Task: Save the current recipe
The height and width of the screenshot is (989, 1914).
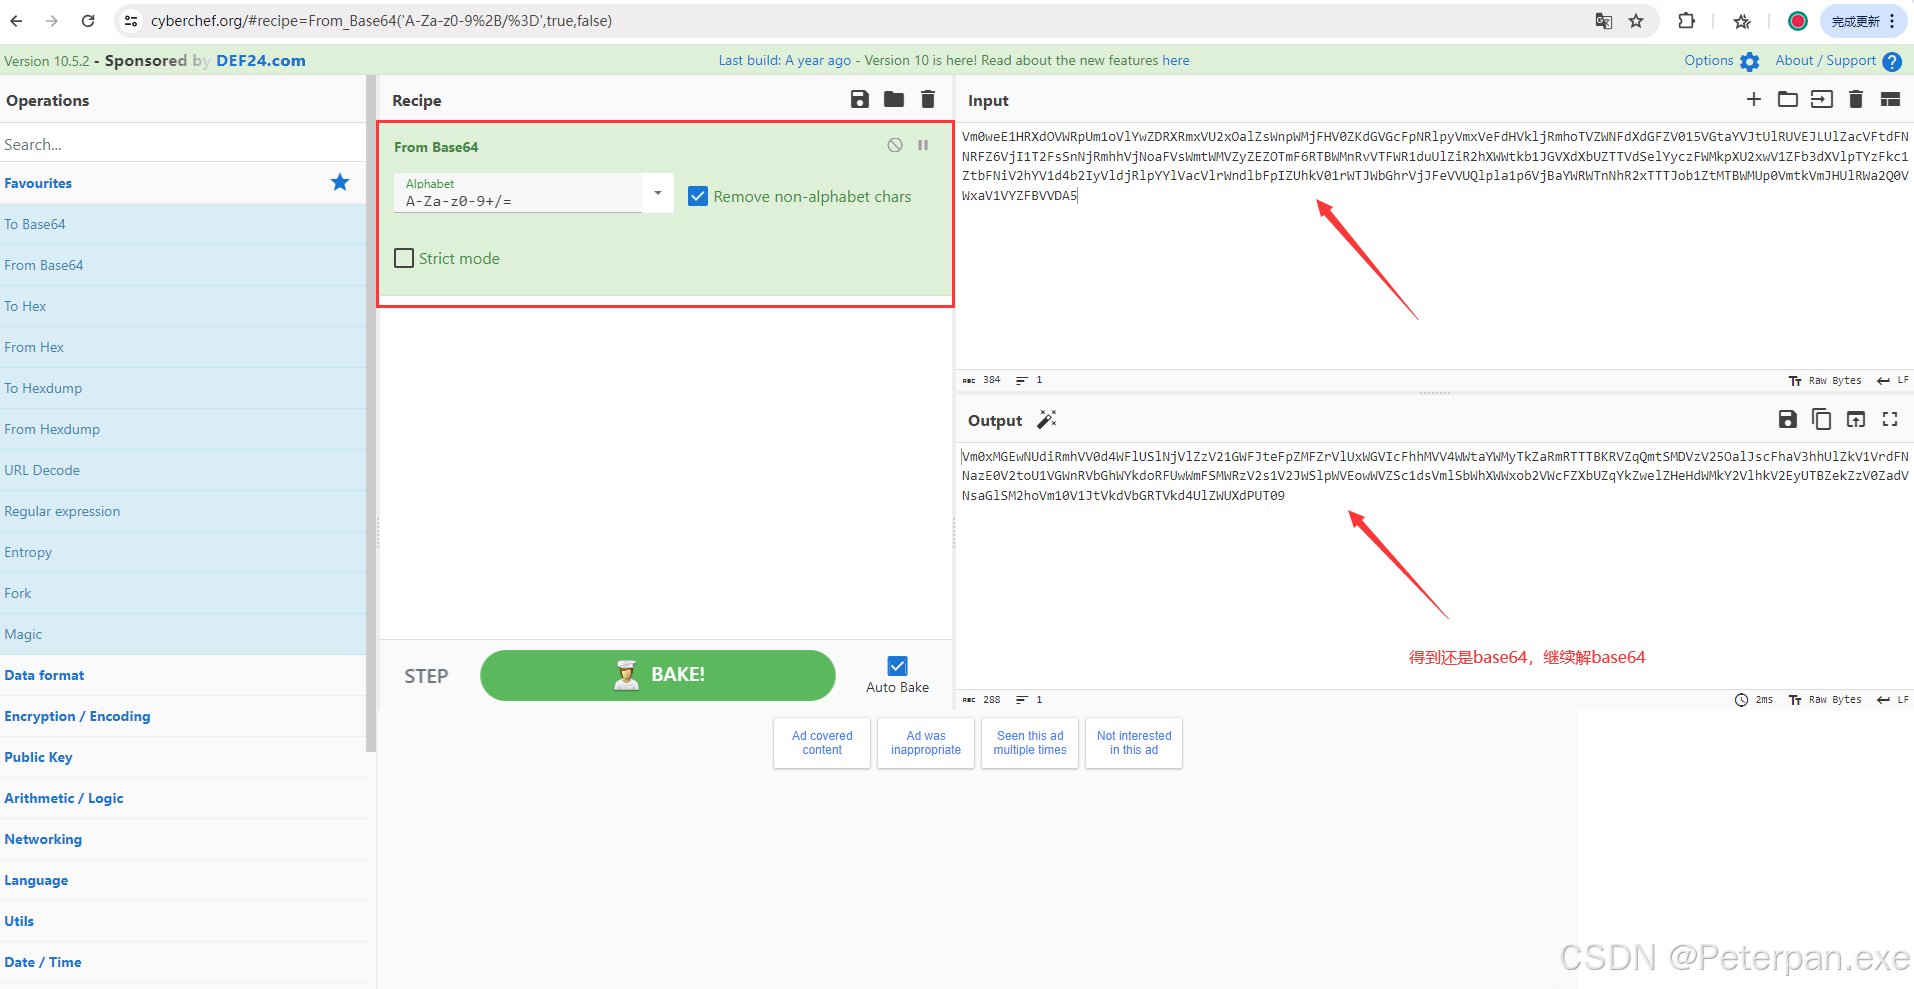Action: click(x=860, y=99)
